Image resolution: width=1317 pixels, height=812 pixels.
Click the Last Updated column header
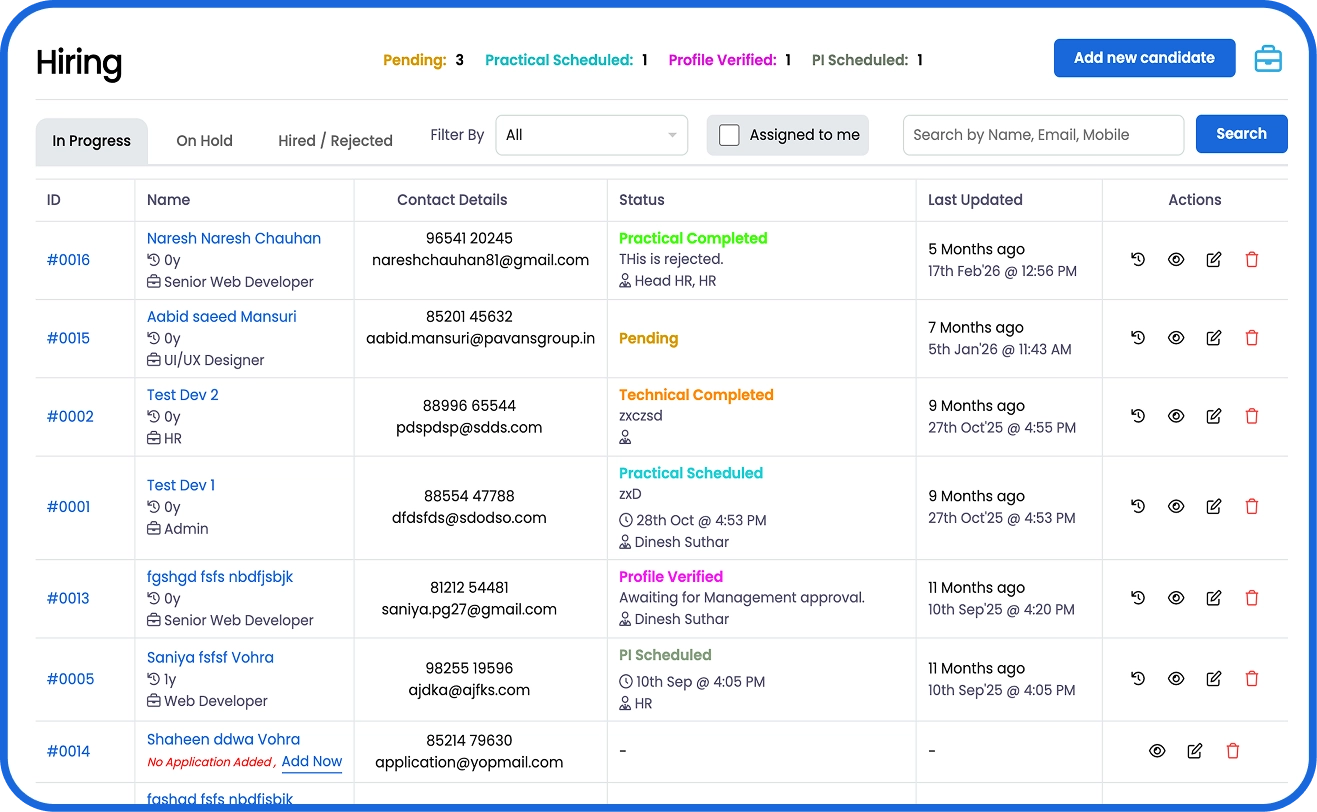coord(975,200)
